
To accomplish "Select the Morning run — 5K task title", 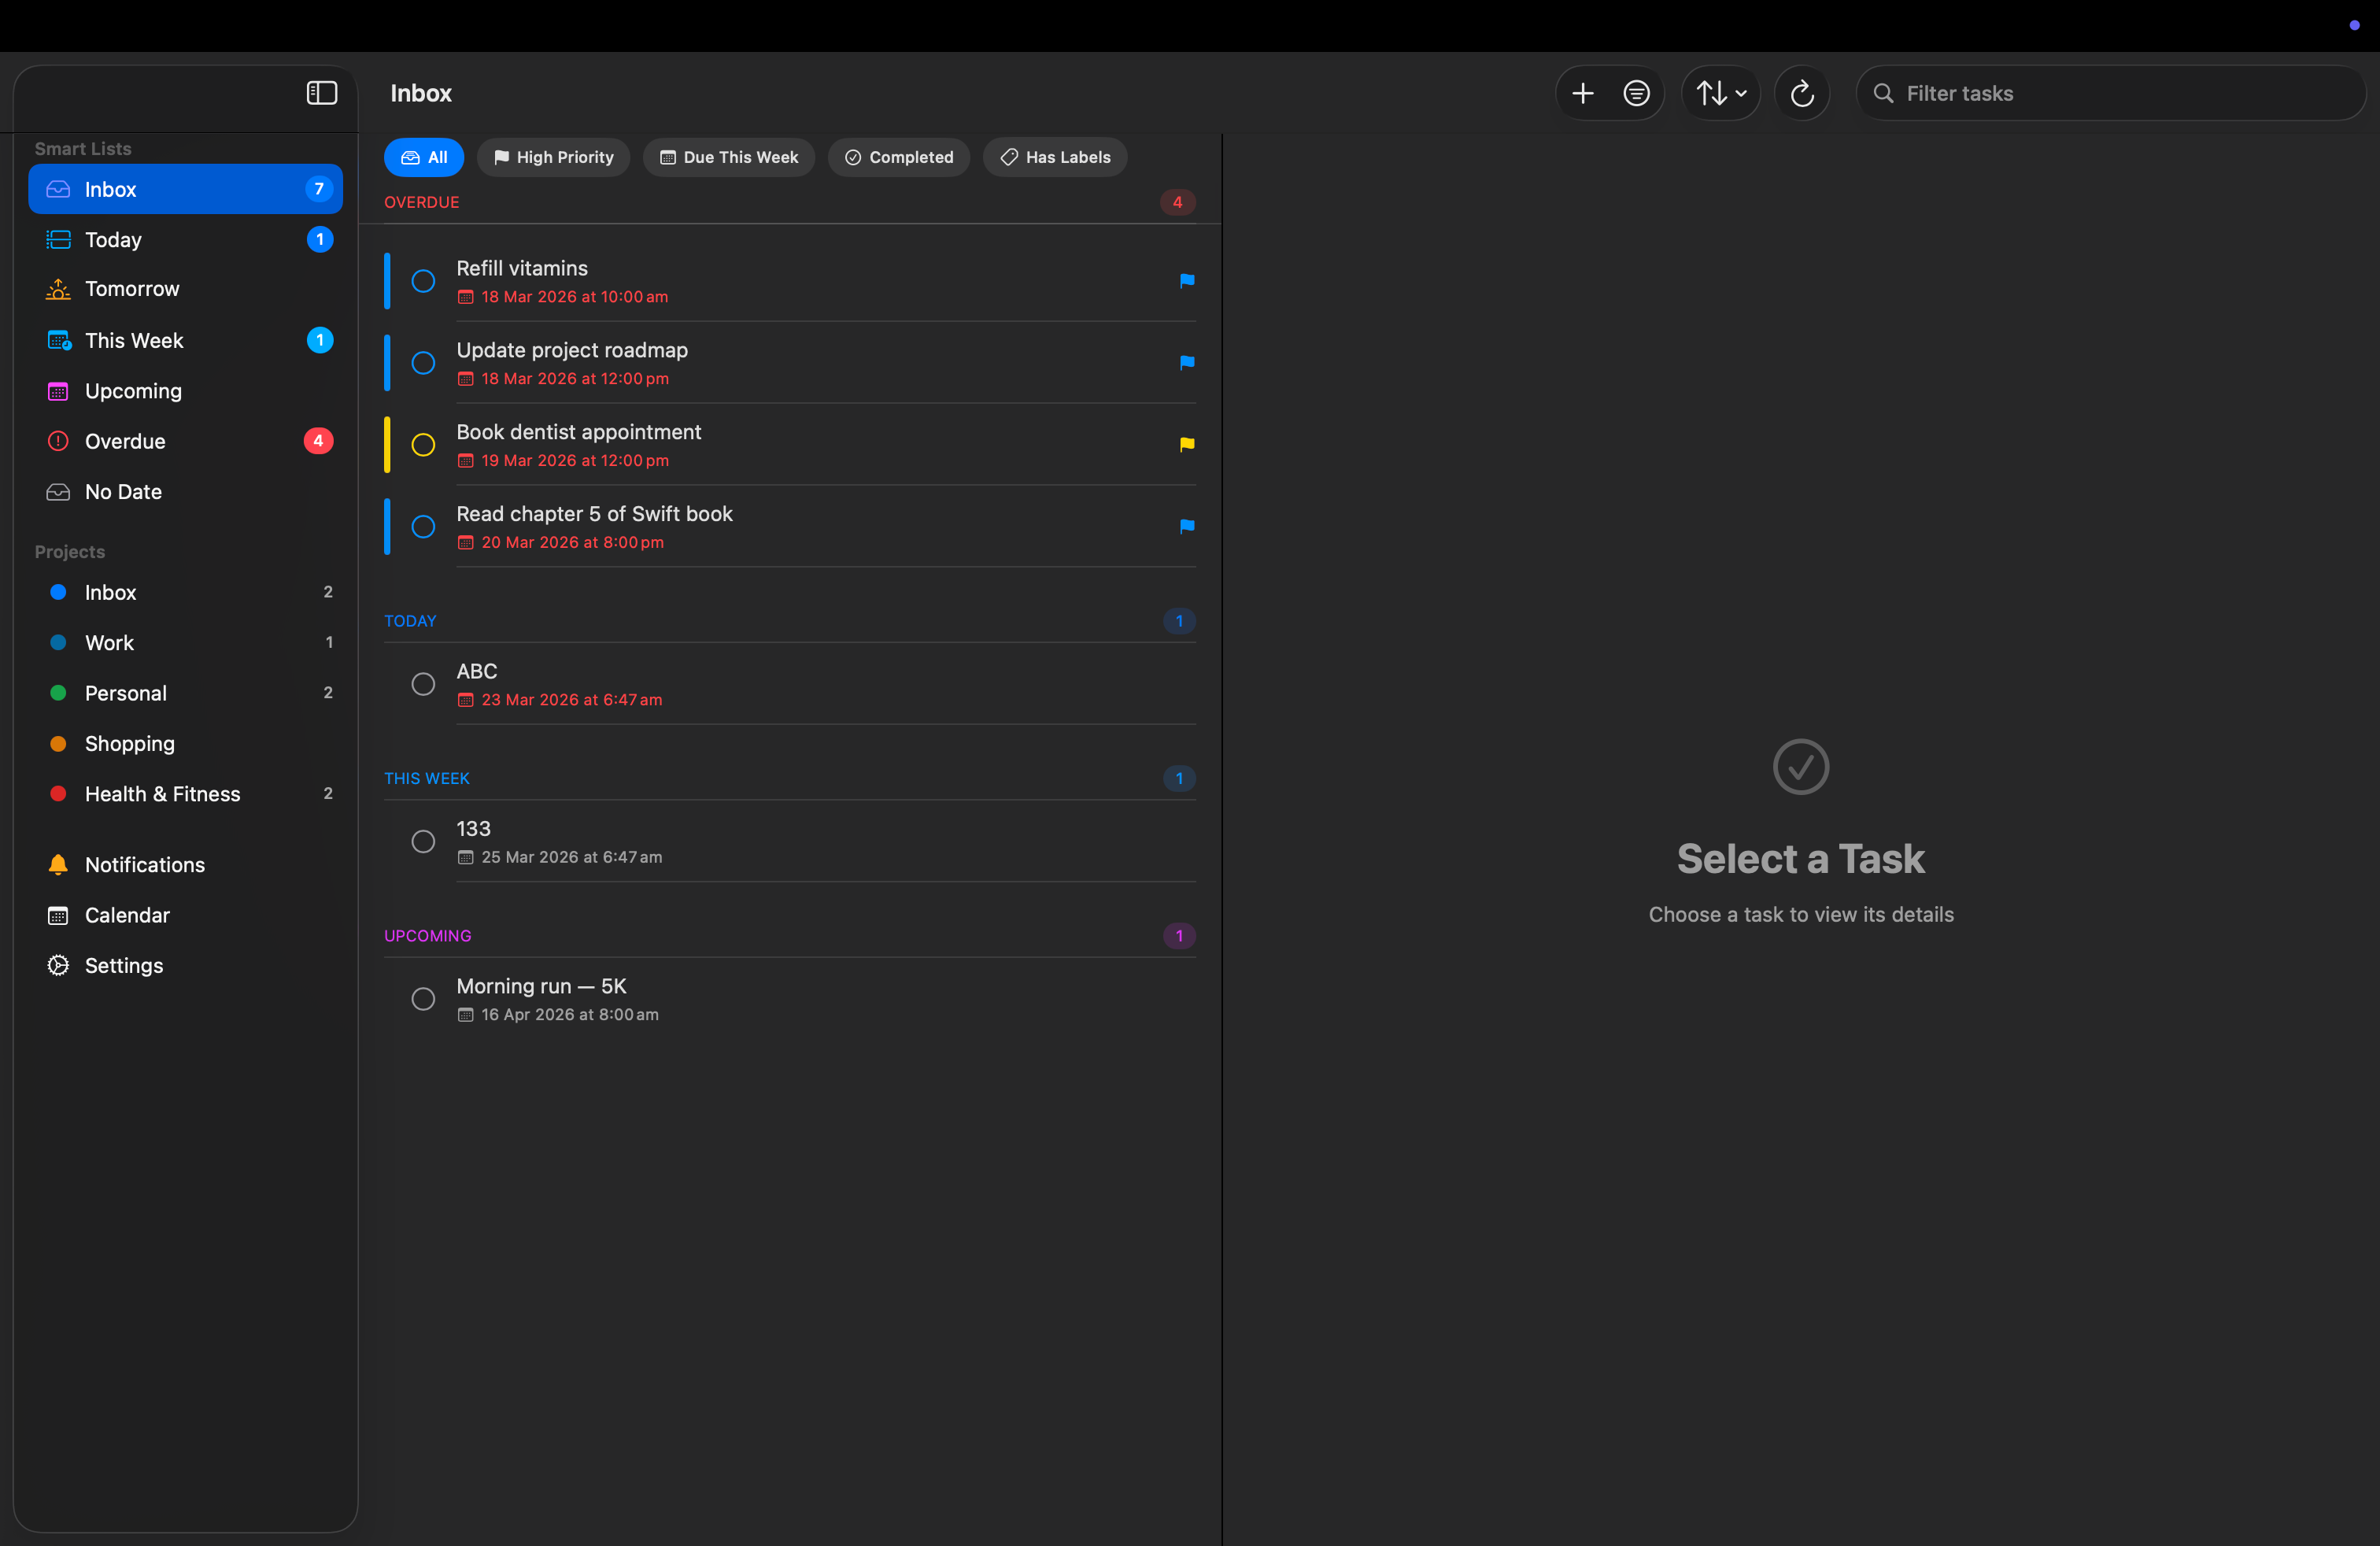I will pos(541,986).
